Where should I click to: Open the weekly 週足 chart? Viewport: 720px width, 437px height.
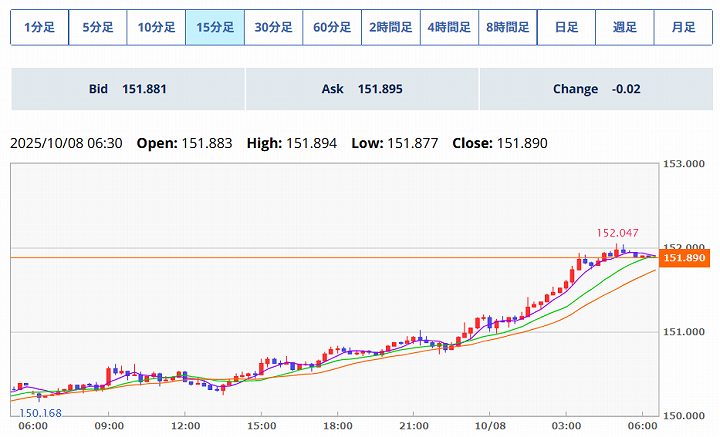click(625, 27)
